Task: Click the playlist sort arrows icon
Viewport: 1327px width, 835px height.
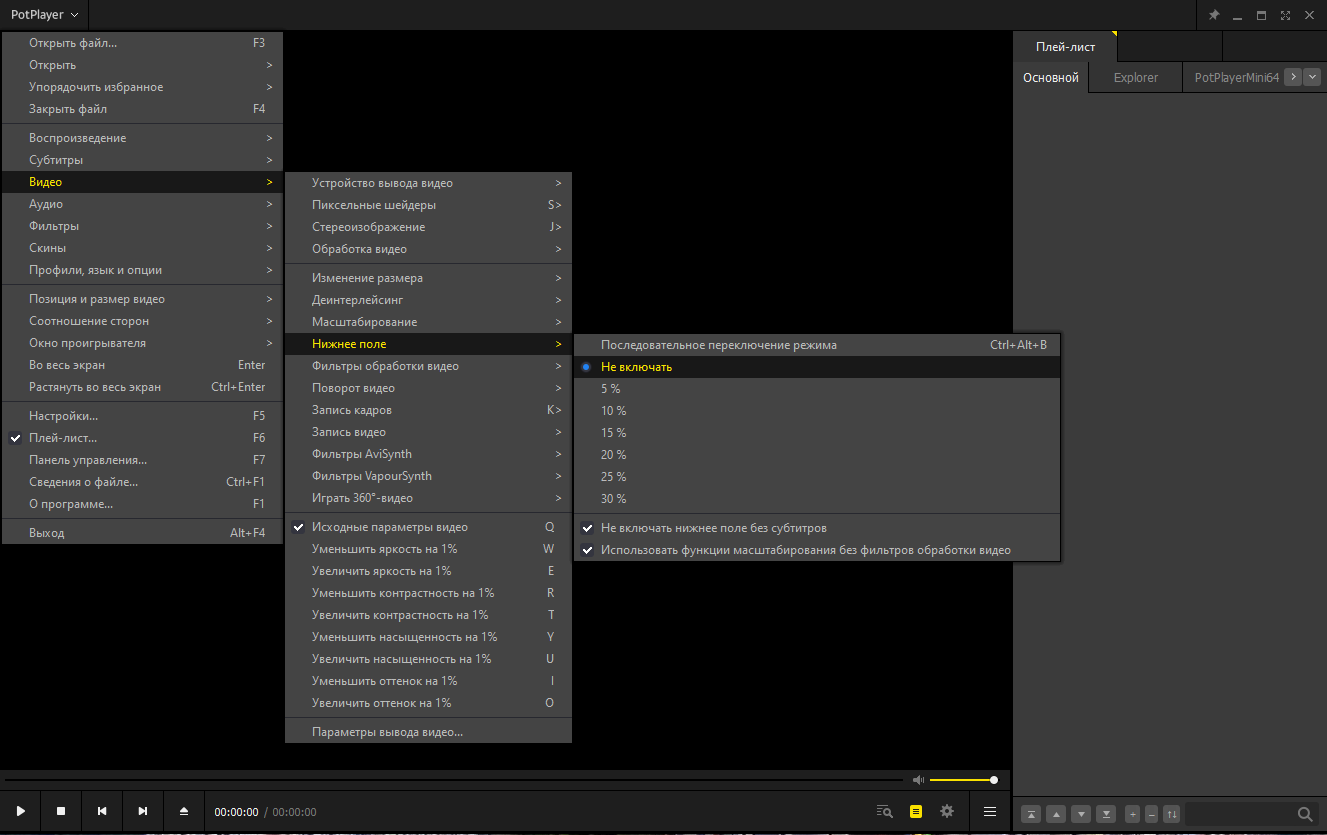Action: [1172, 814]
